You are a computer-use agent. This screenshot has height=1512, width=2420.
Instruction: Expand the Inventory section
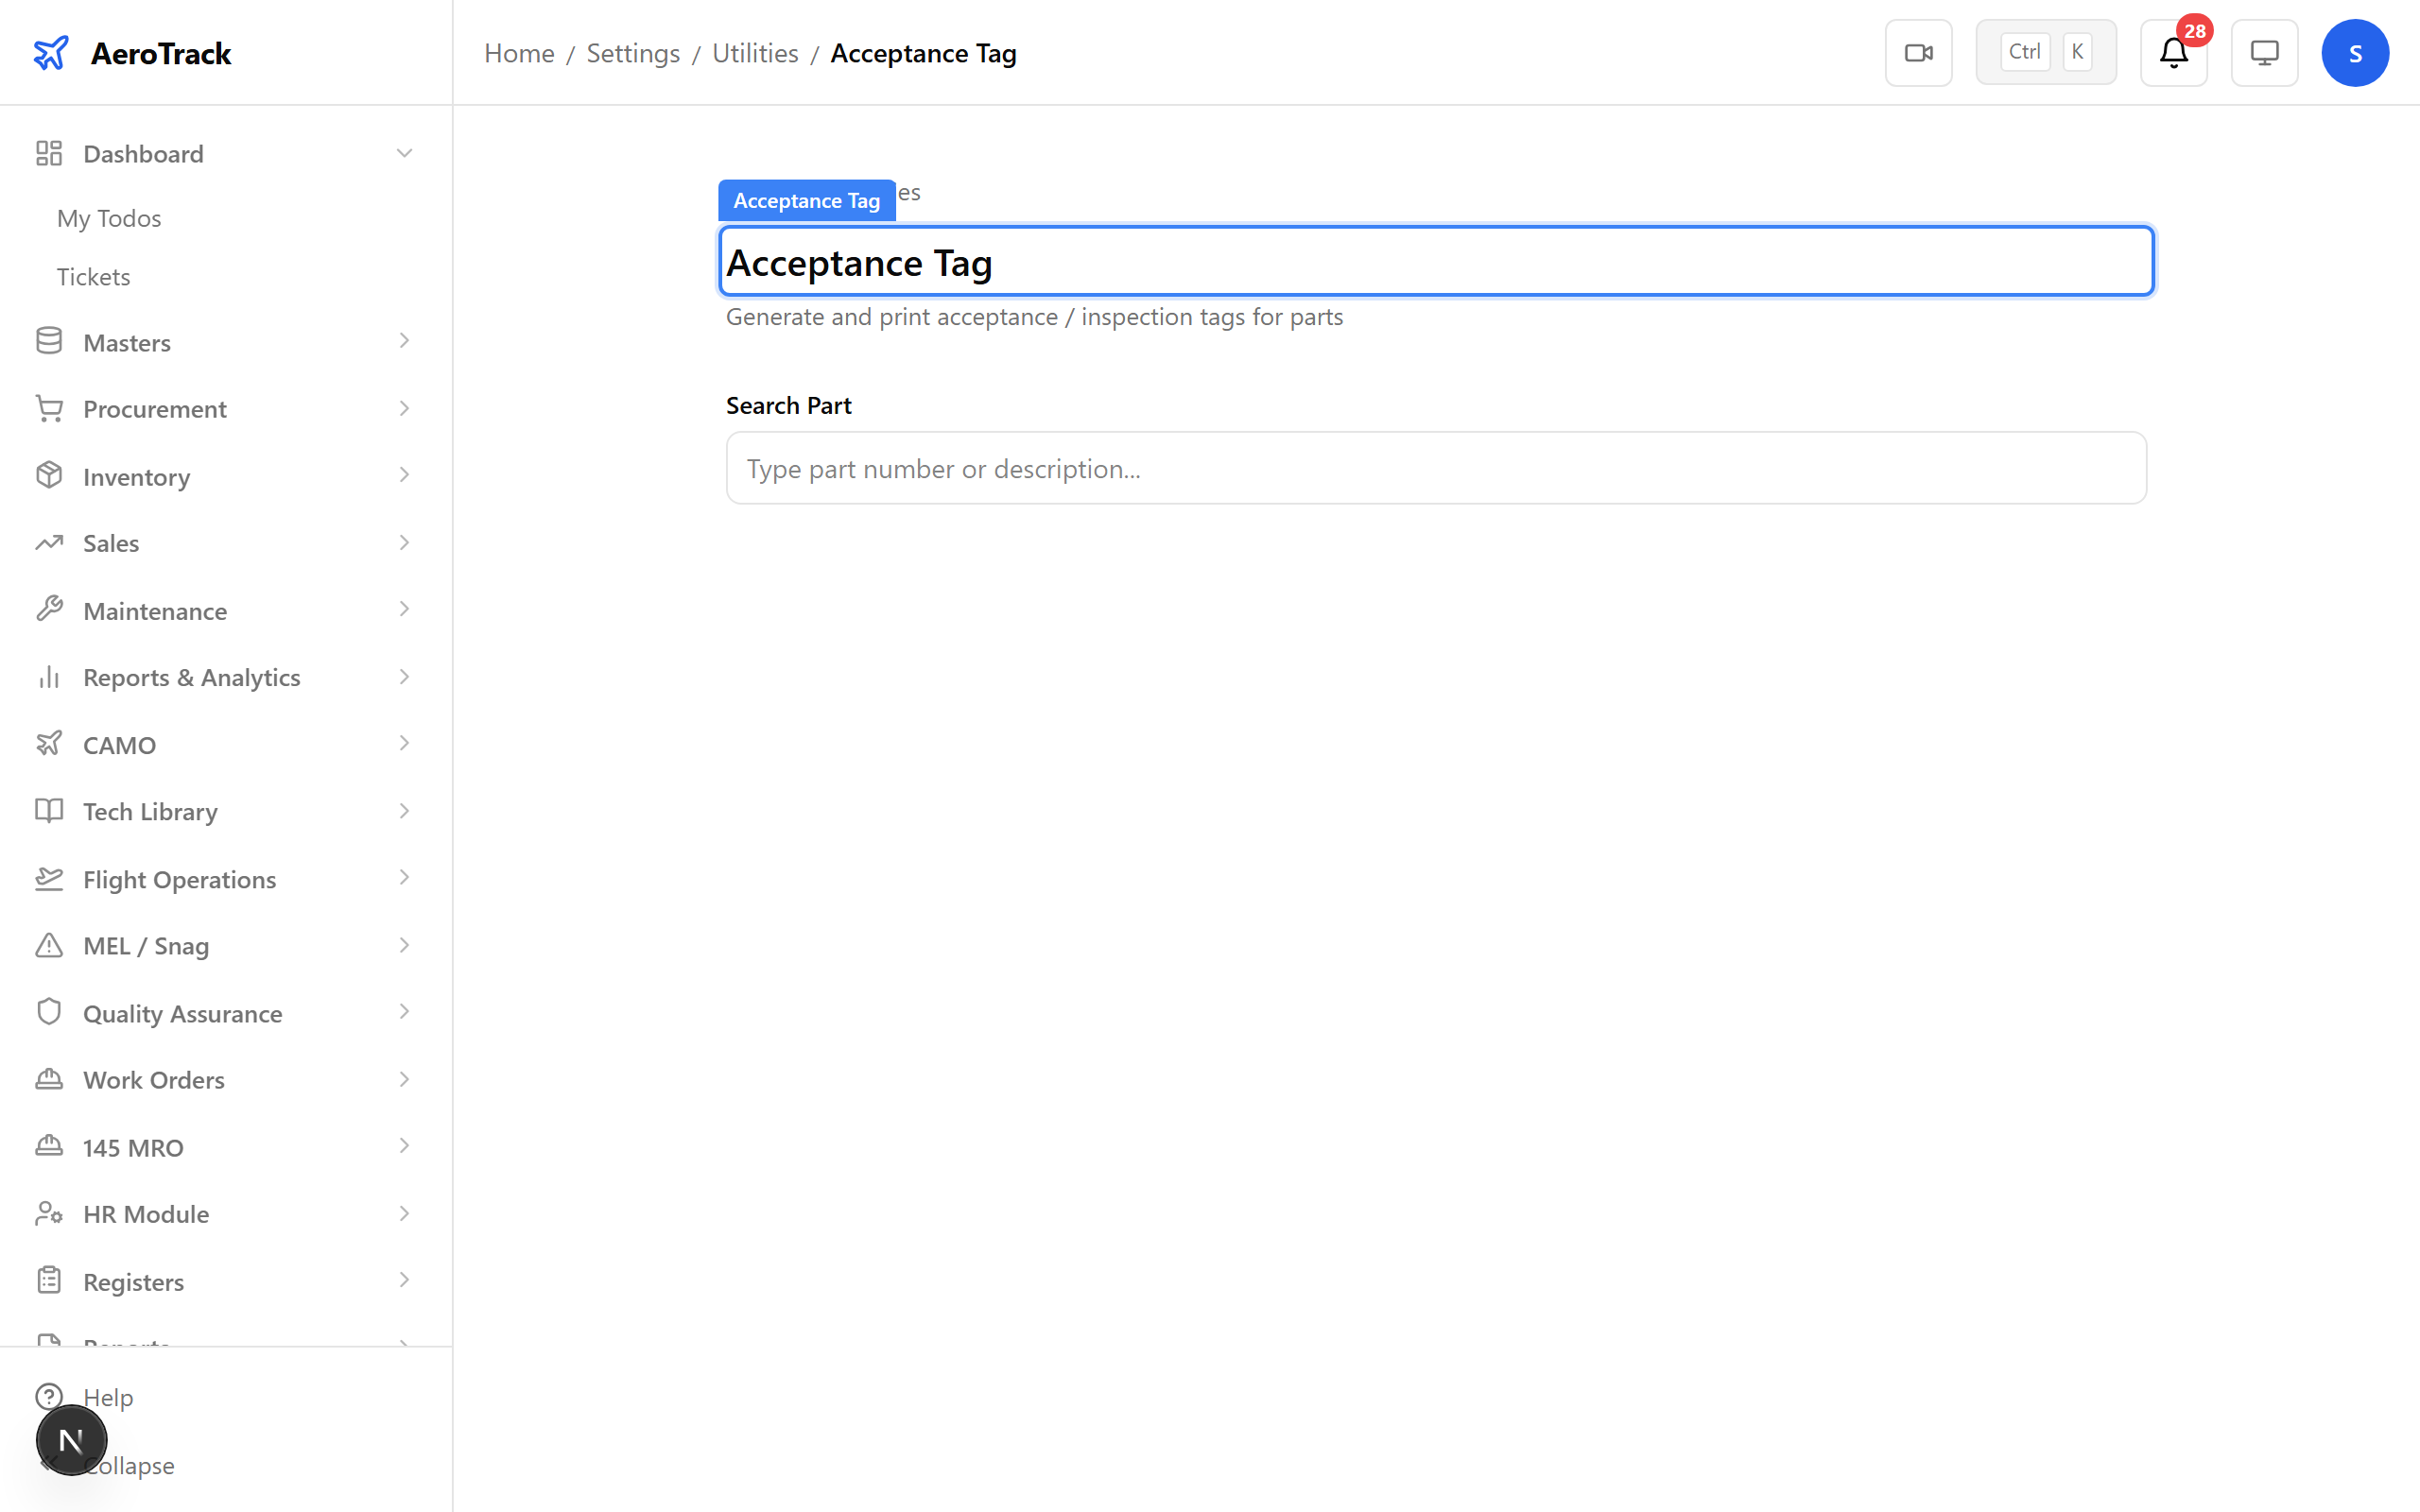404,475
